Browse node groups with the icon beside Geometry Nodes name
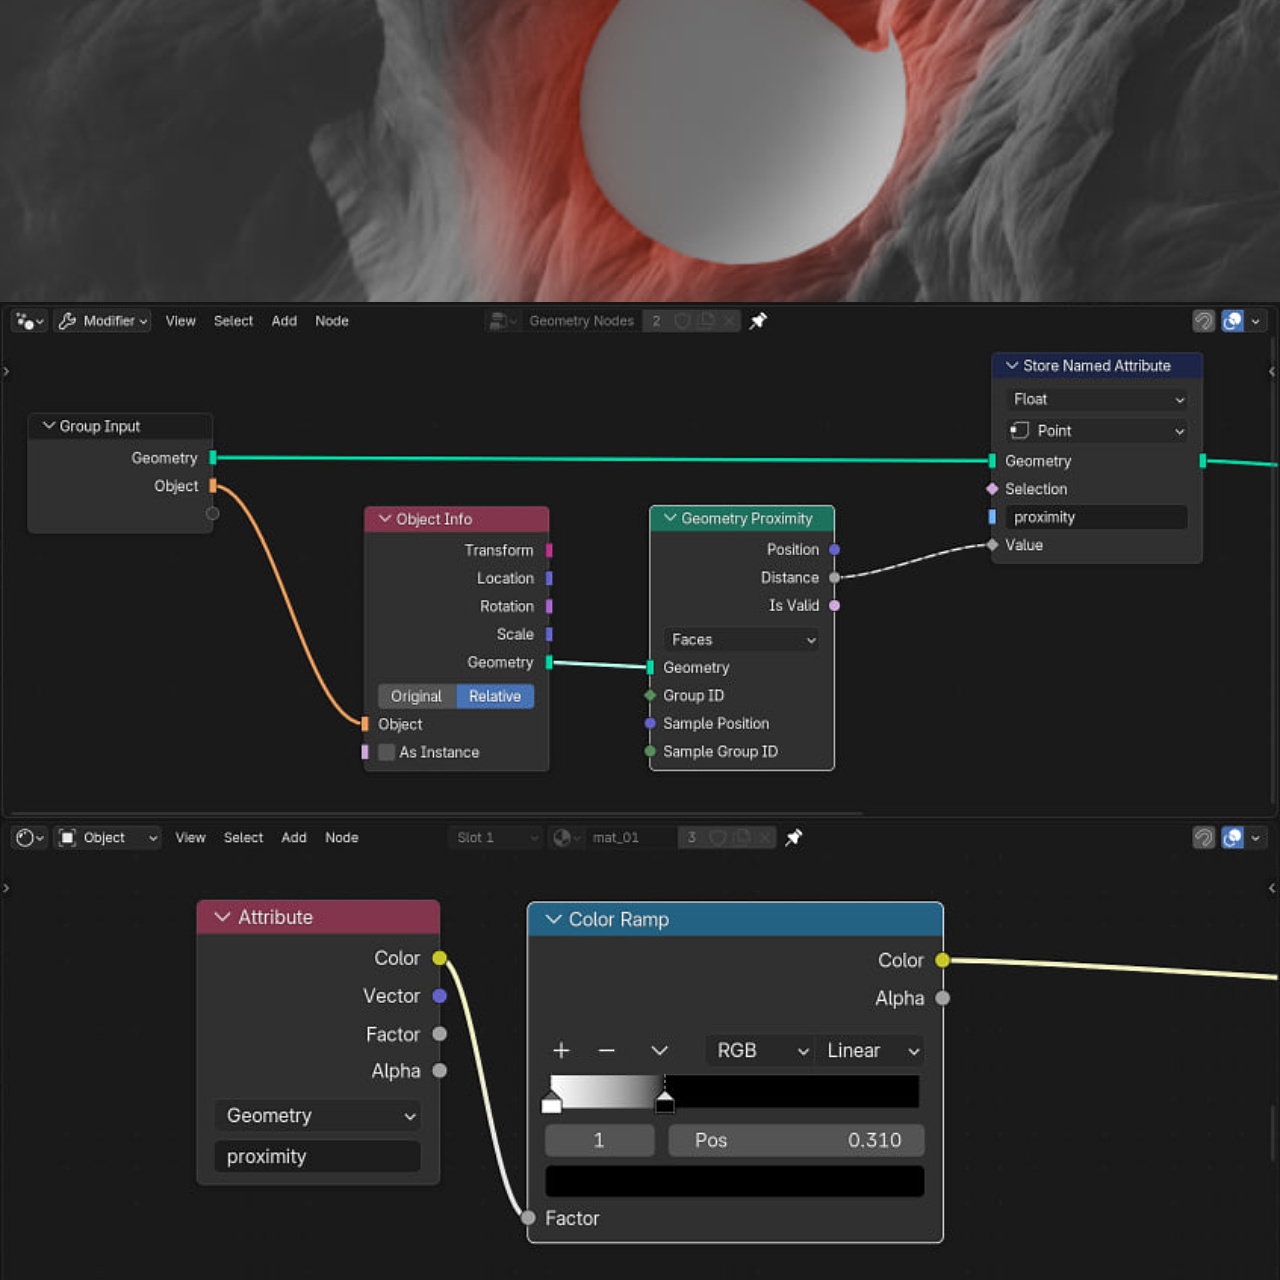The width and height of the screenshot is (1280, 1280). 502,321
